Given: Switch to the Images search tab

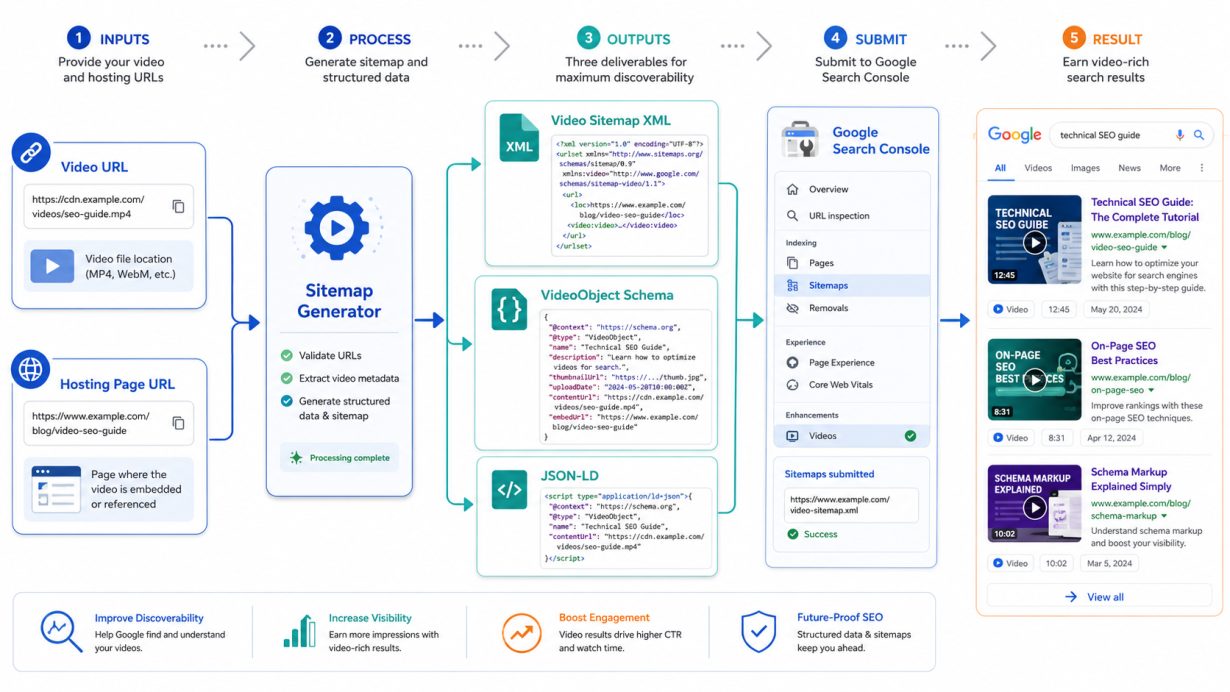Looking at the screenshot, I should 1085,168.
